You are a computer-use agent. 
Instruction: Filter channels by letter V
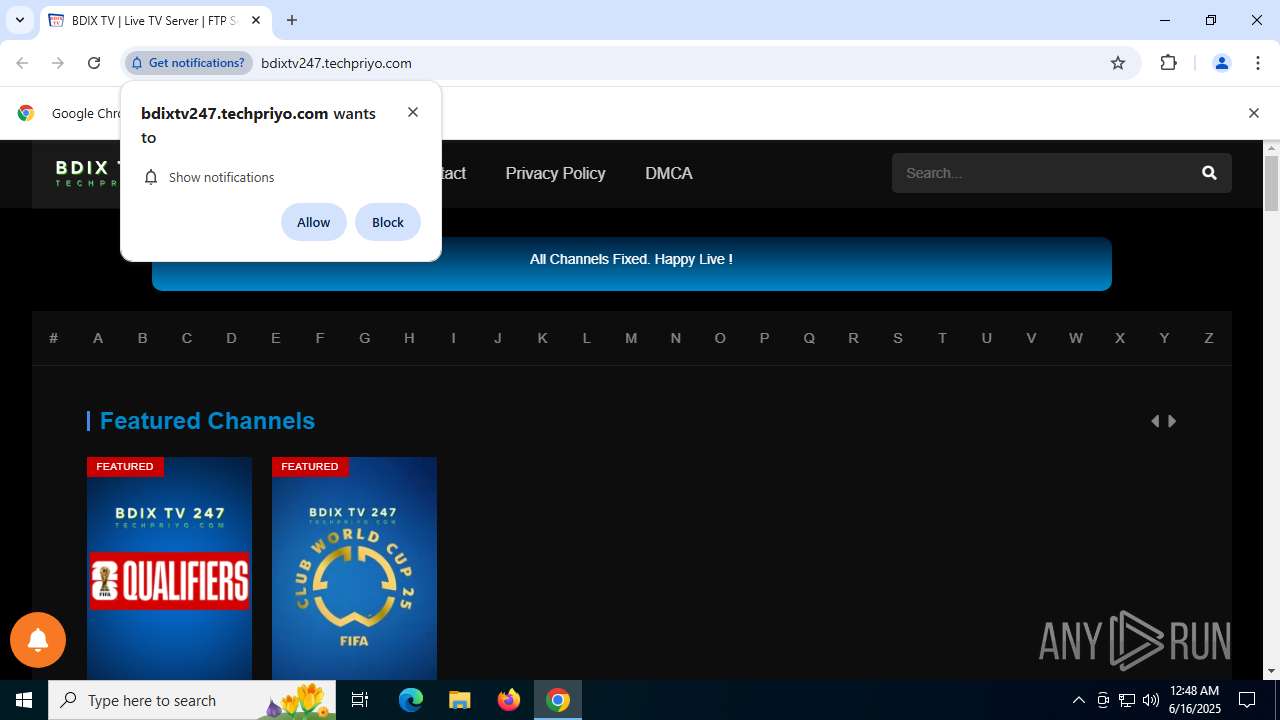1031,338
